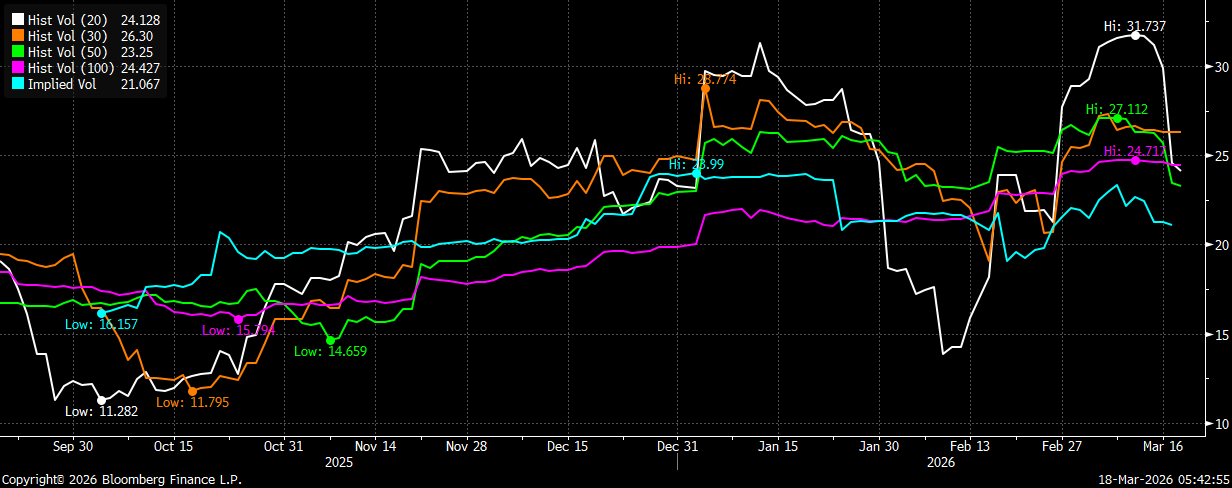Click the legend value 24.427
Screen dimensions: 1232x488
coord(140,68)
